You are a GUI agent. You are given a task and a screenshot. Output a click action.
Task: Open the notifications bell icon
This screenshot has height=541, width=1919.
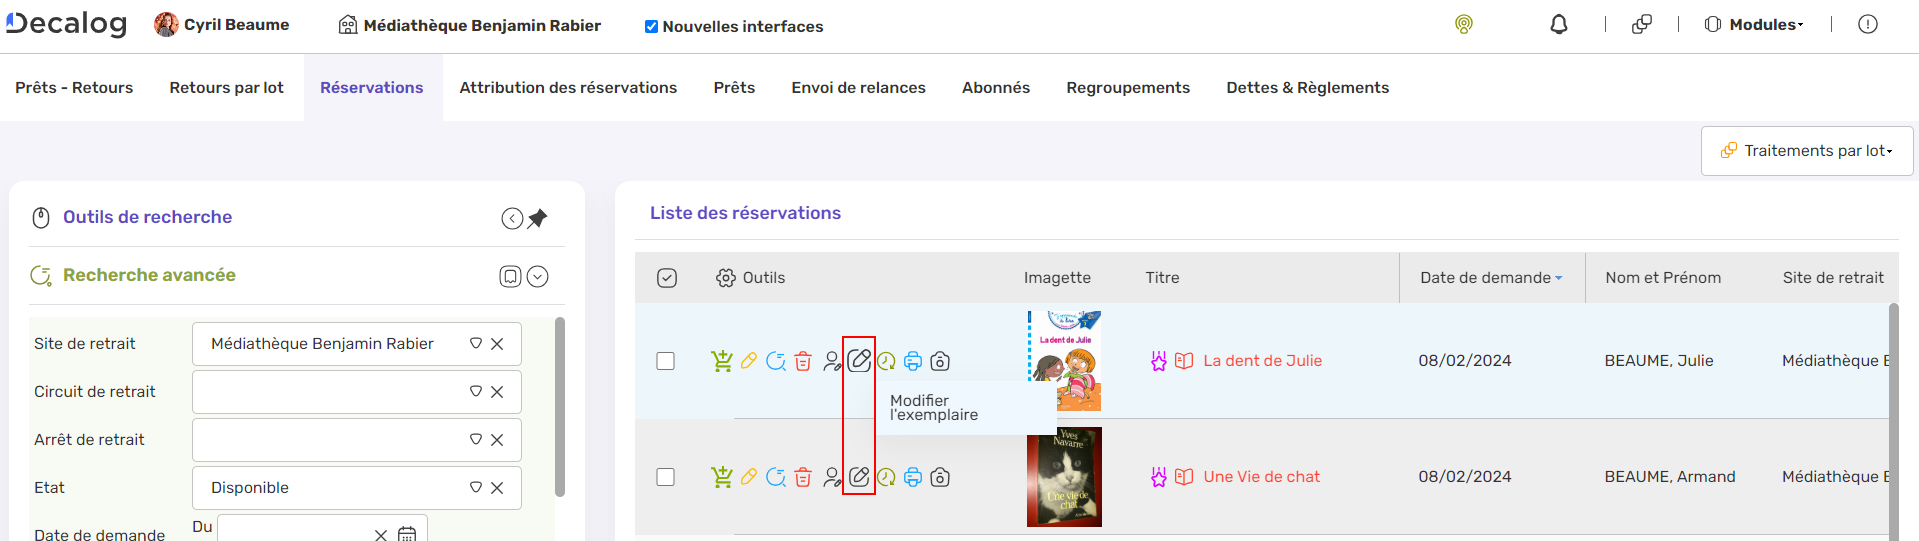point(1558,25)
